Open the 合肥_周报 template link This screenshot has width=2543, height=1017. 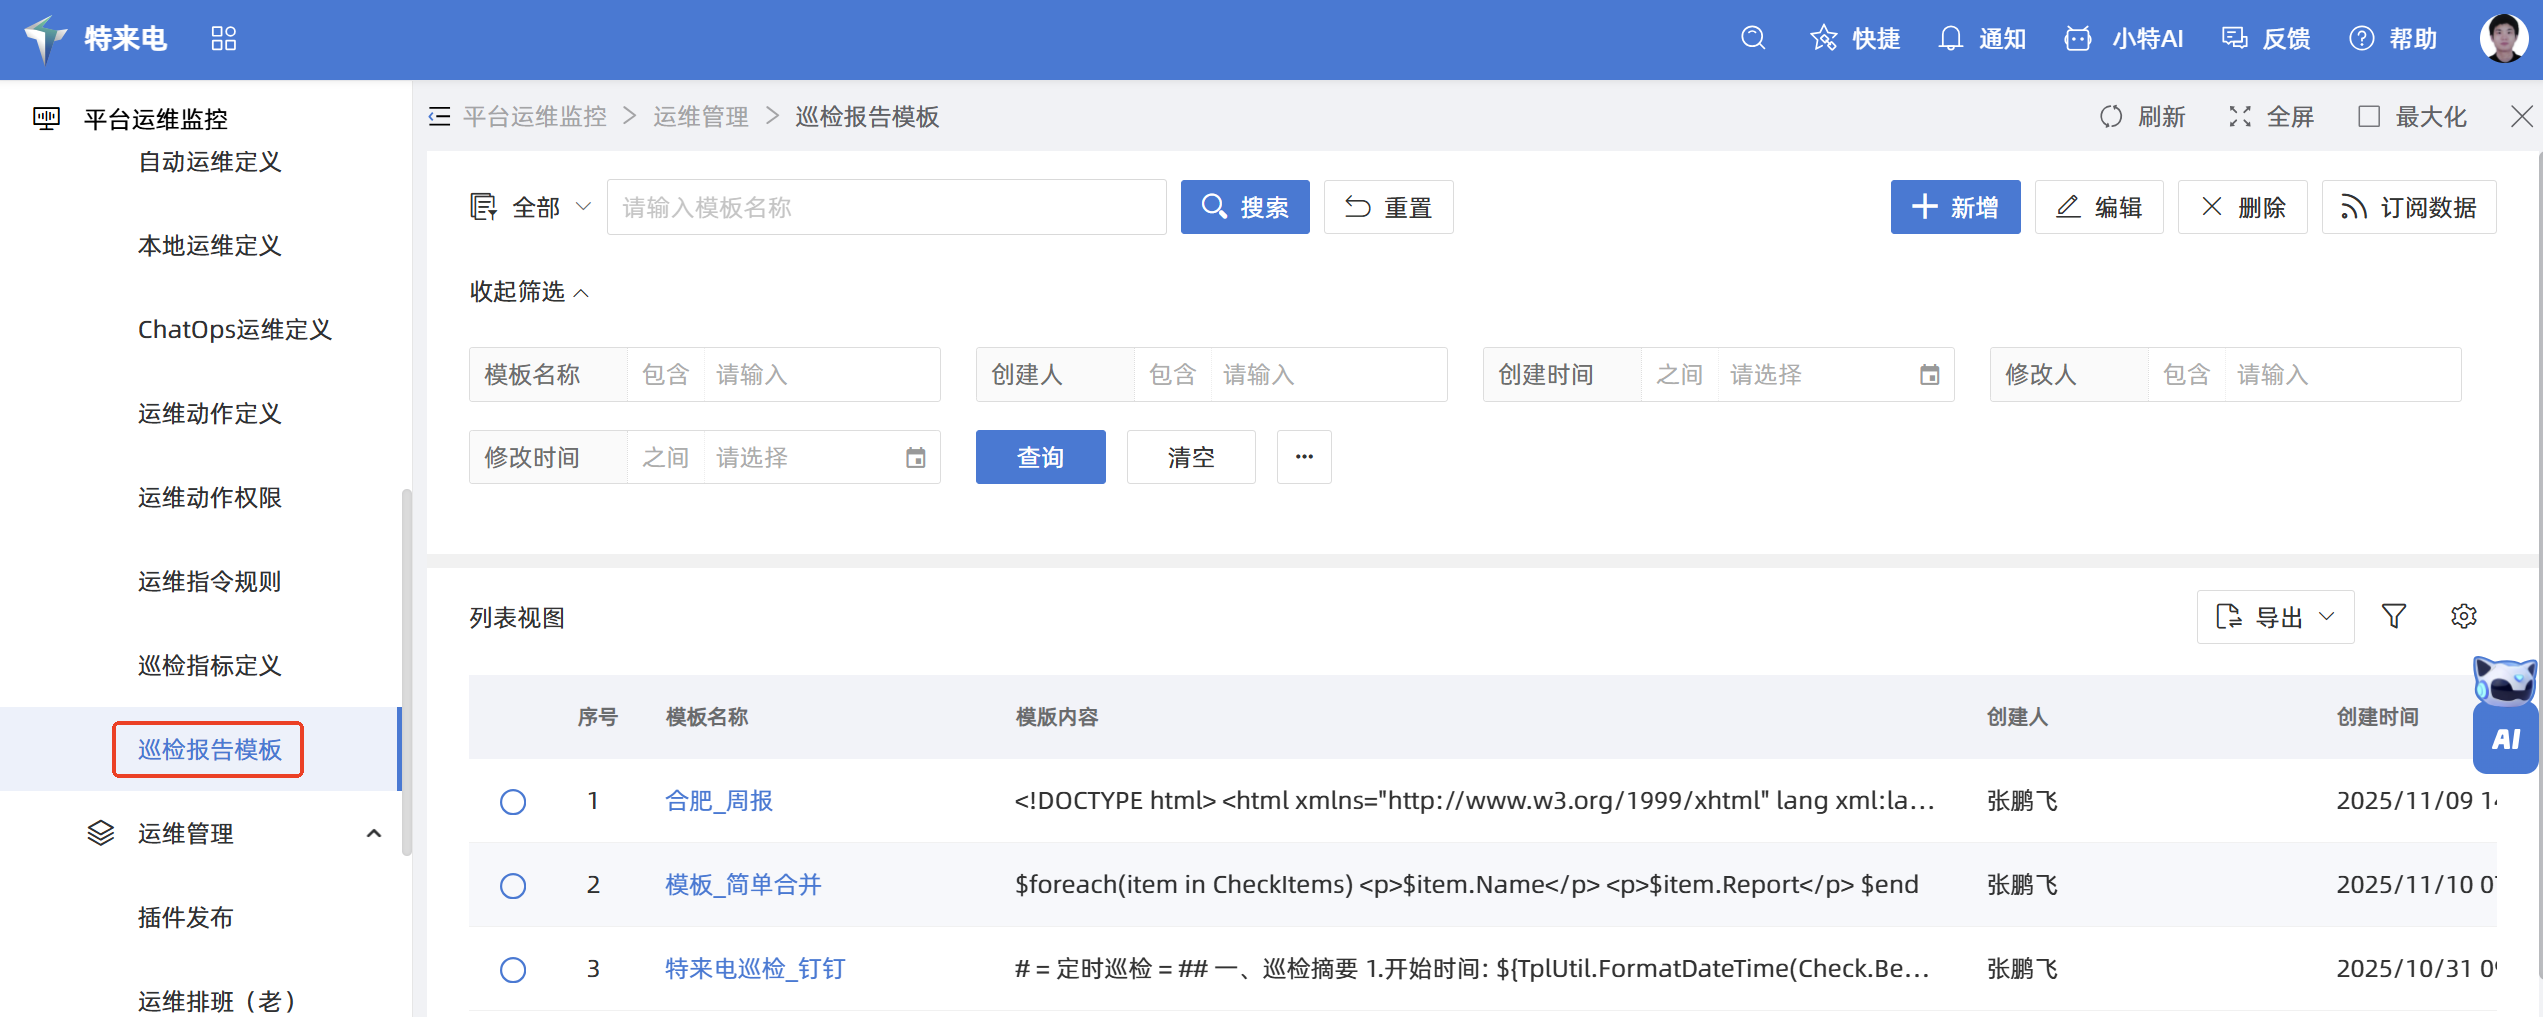click(x=718, y=802)
